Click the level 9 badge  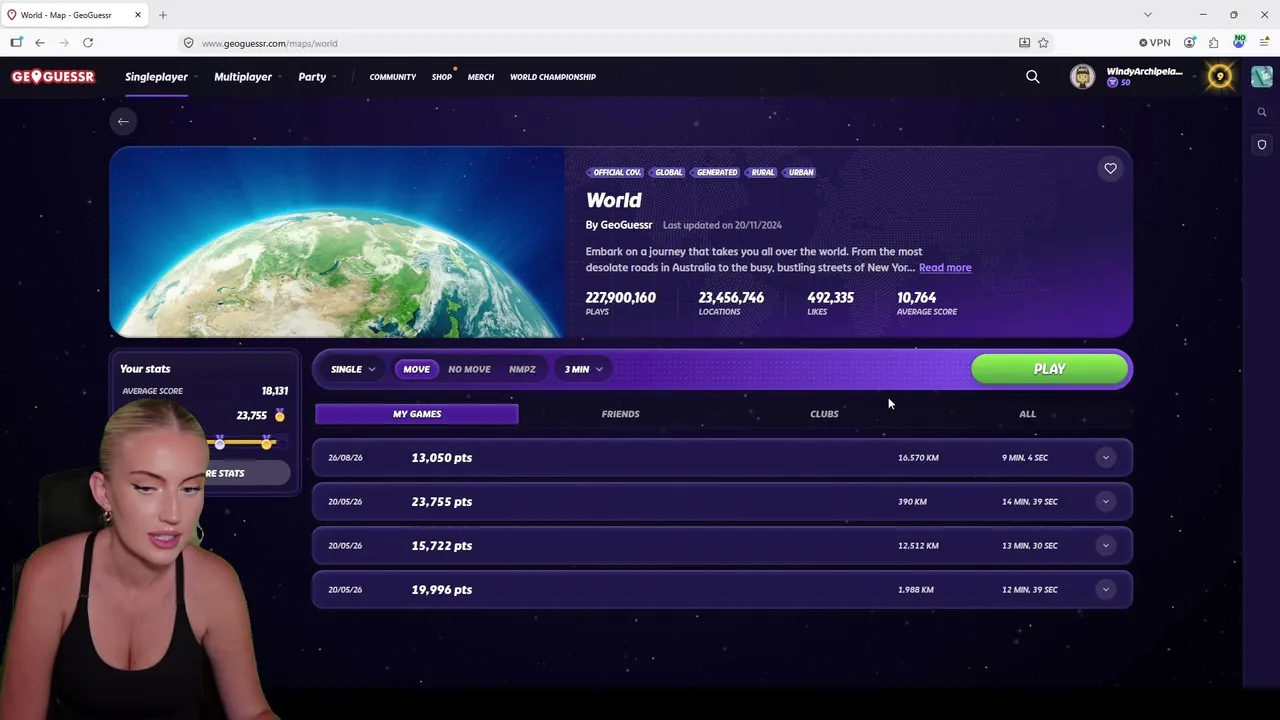pos(1219,77)
